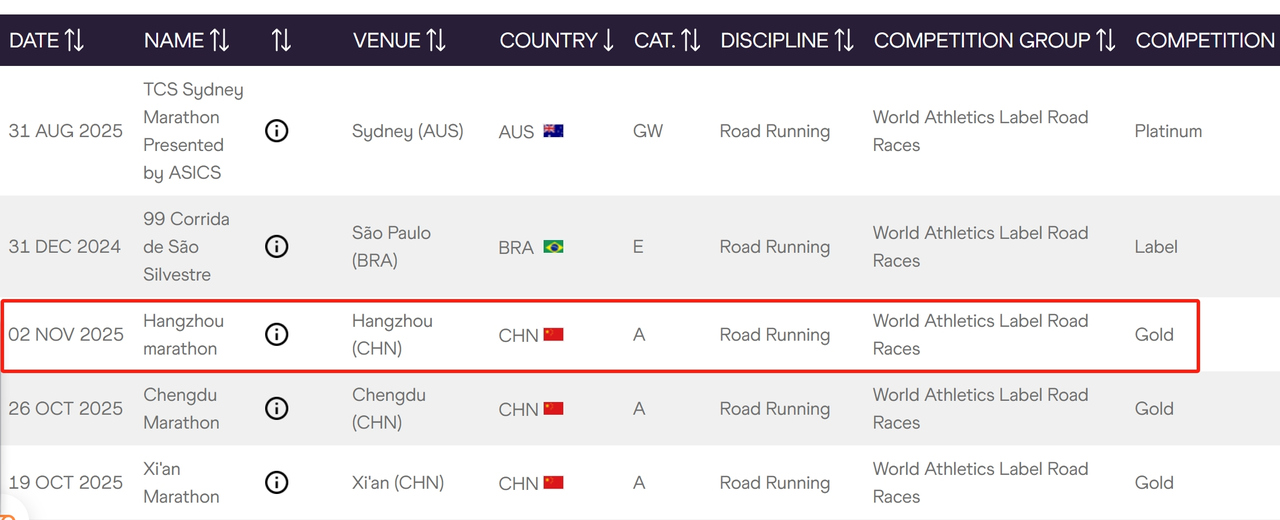Click Australia flag icon in Sydney row

point(553,131)
